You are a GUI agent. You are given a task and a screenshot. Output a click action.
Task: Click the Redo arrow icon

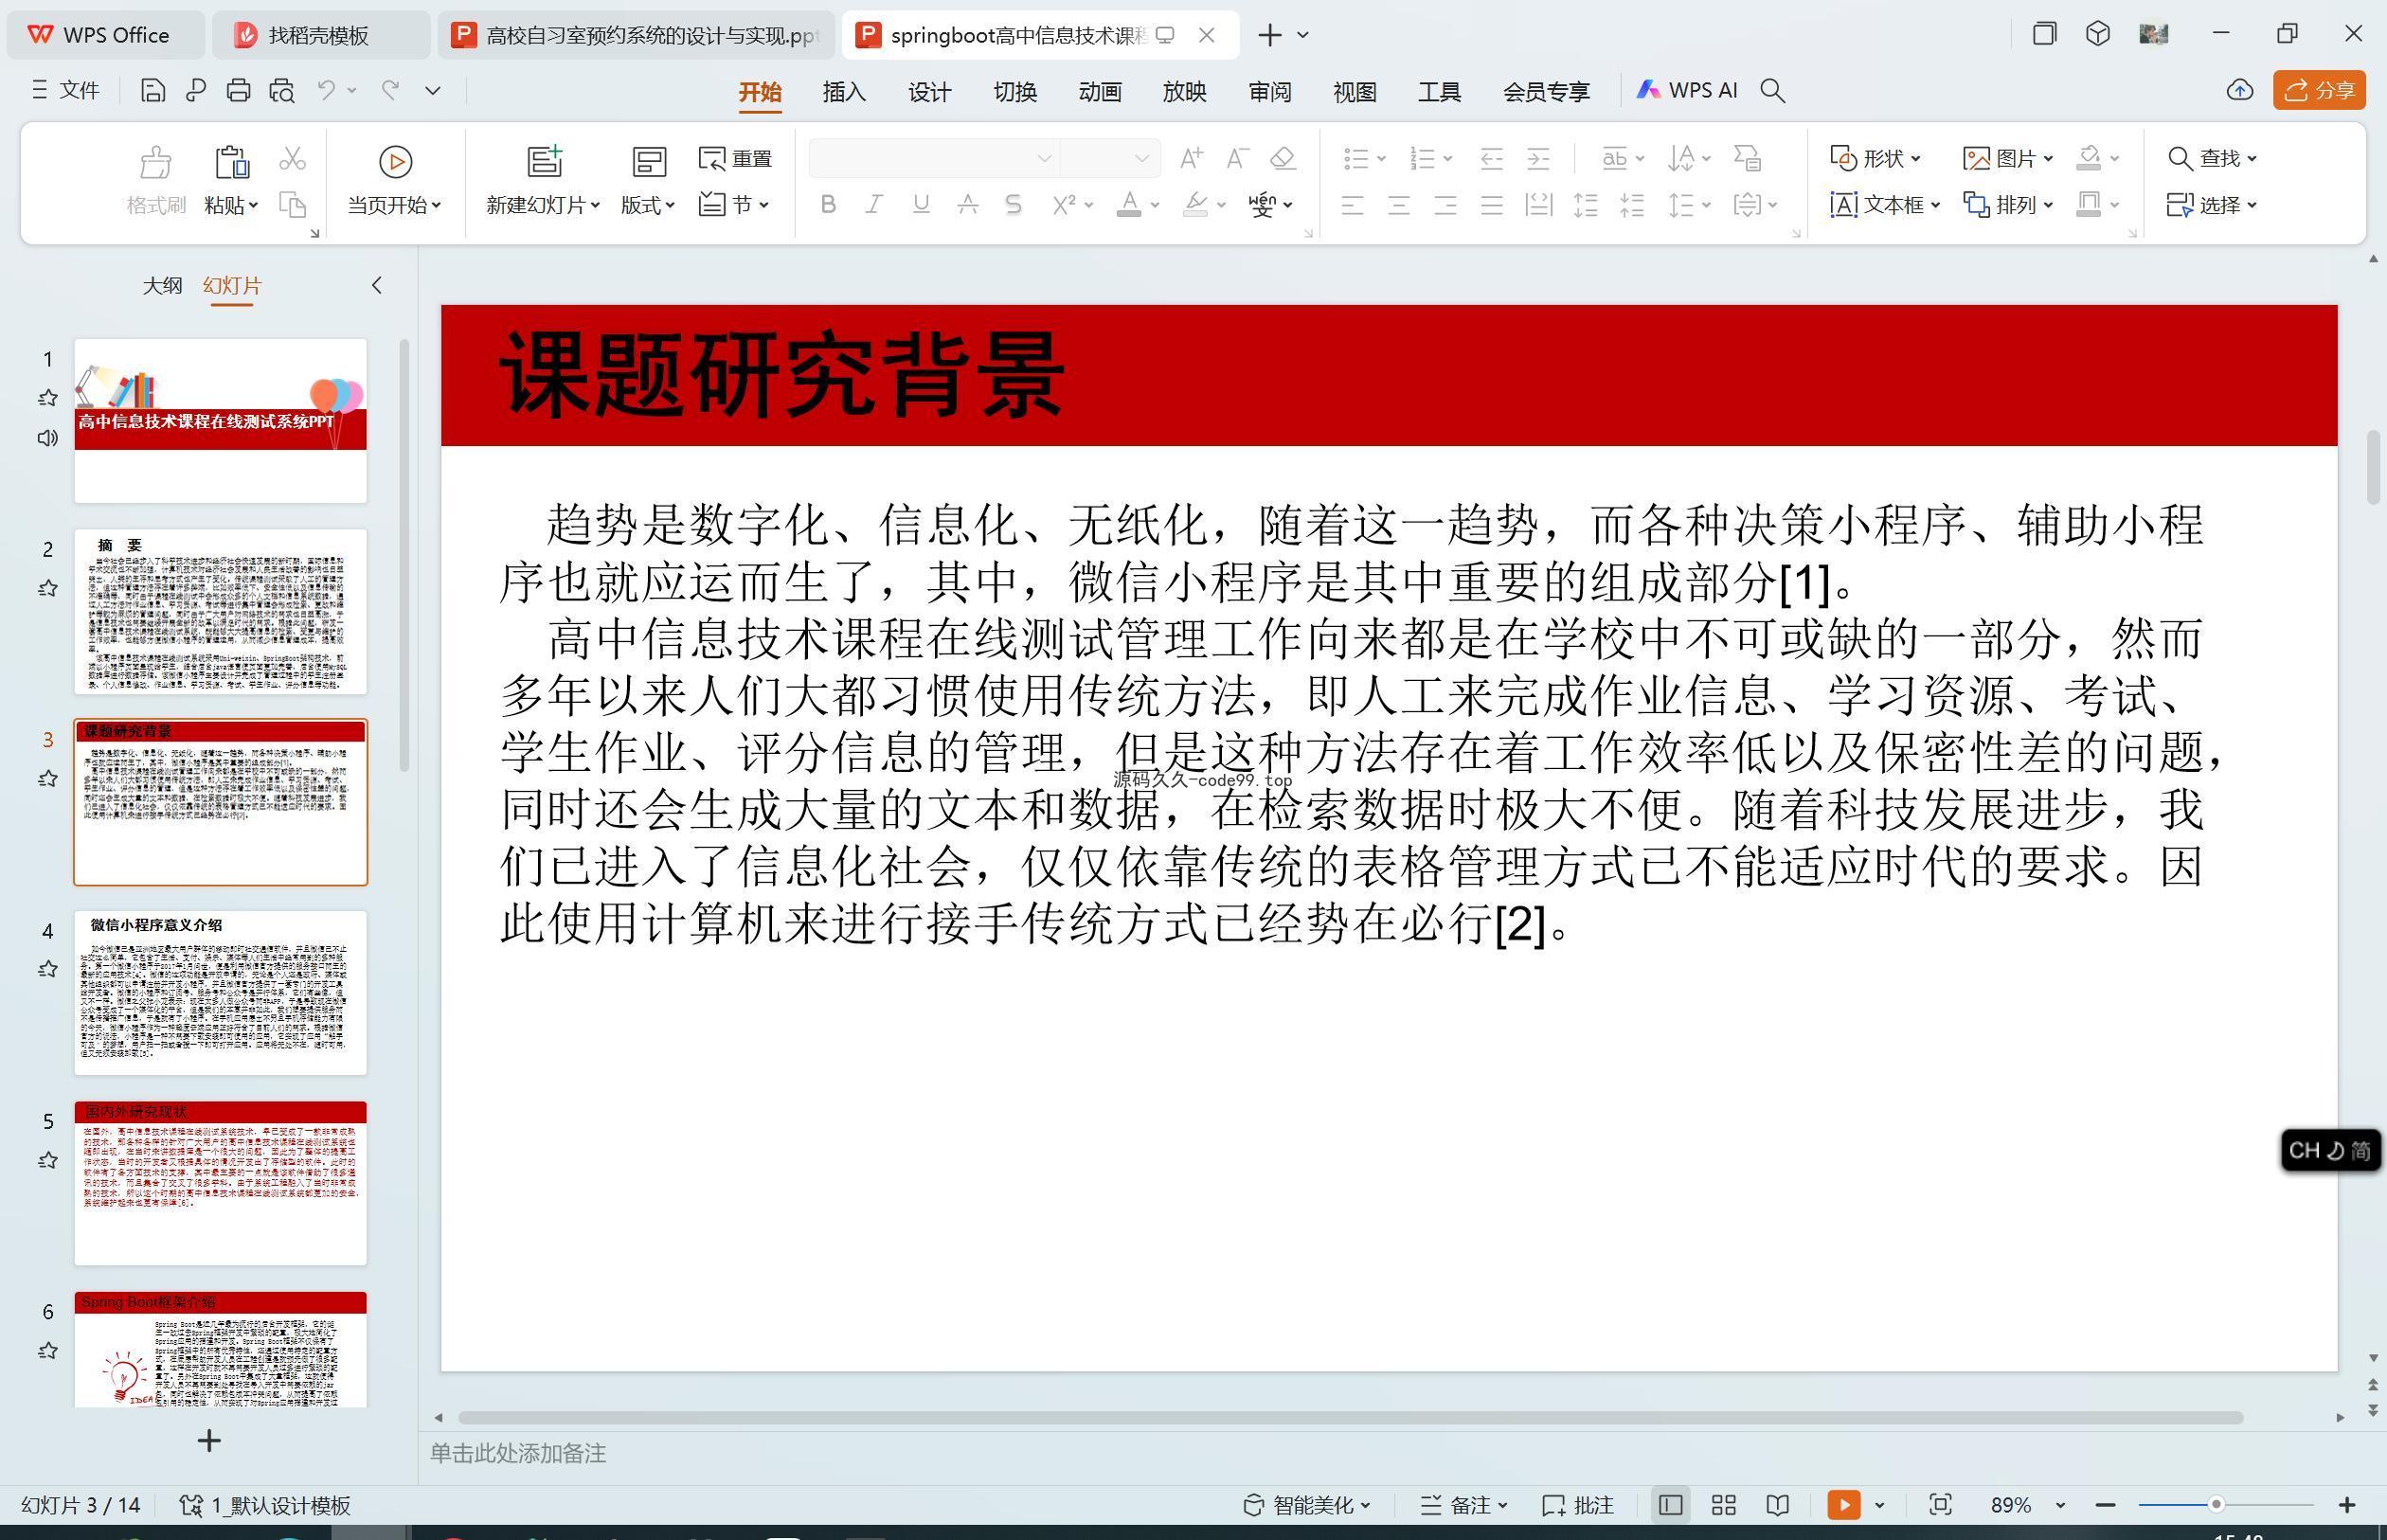click(390, 91)
